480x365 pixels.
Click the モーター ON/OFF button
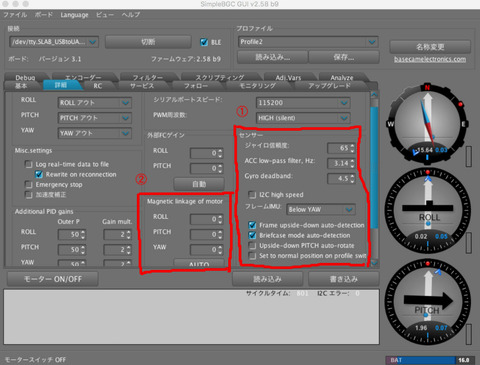[53, 279]
